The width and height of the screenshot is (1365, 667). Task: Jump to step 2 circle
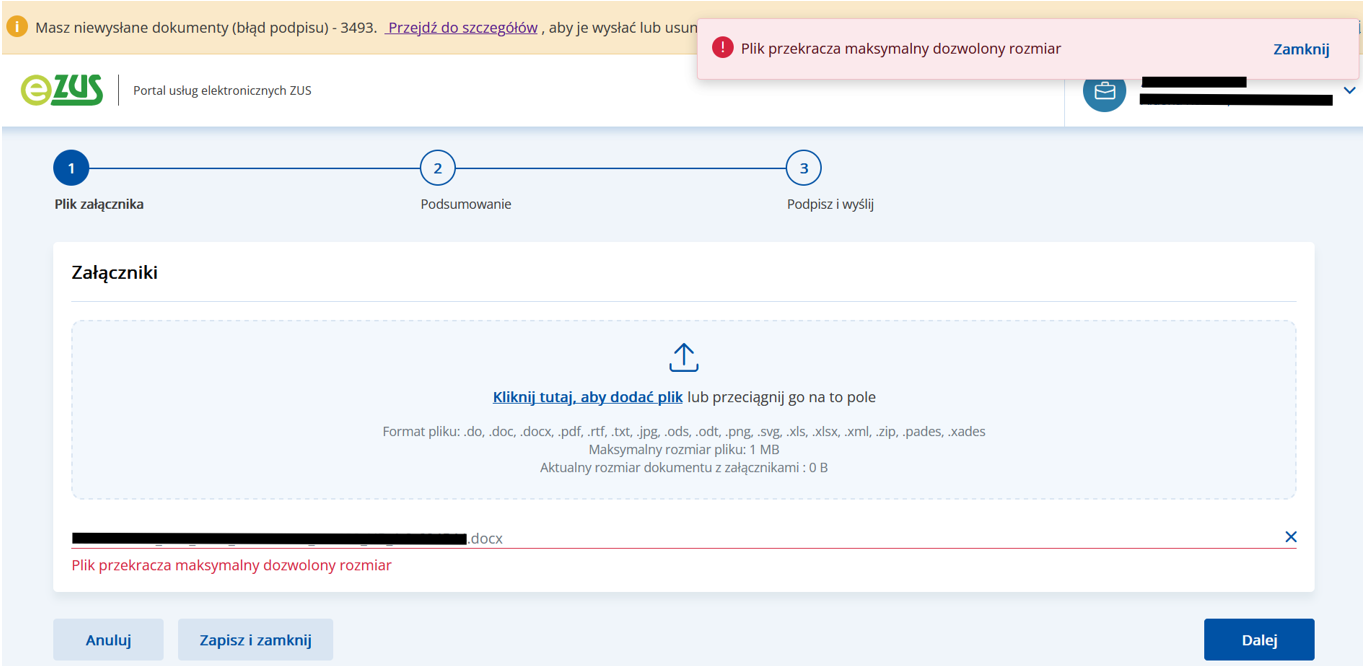[x=437, y=169]
